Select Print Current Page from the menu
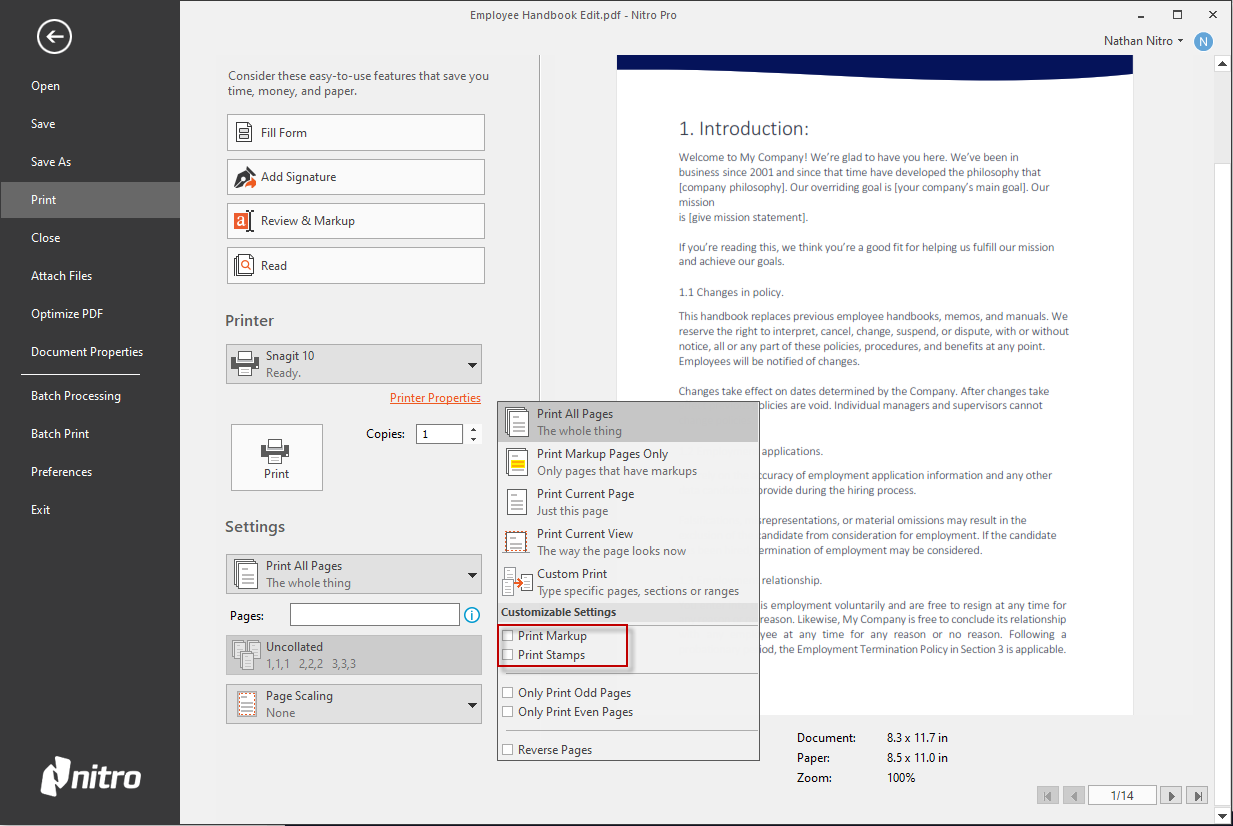Viewport: 1233px width, 826px height. pyautogui.click(x=585, y=500)
